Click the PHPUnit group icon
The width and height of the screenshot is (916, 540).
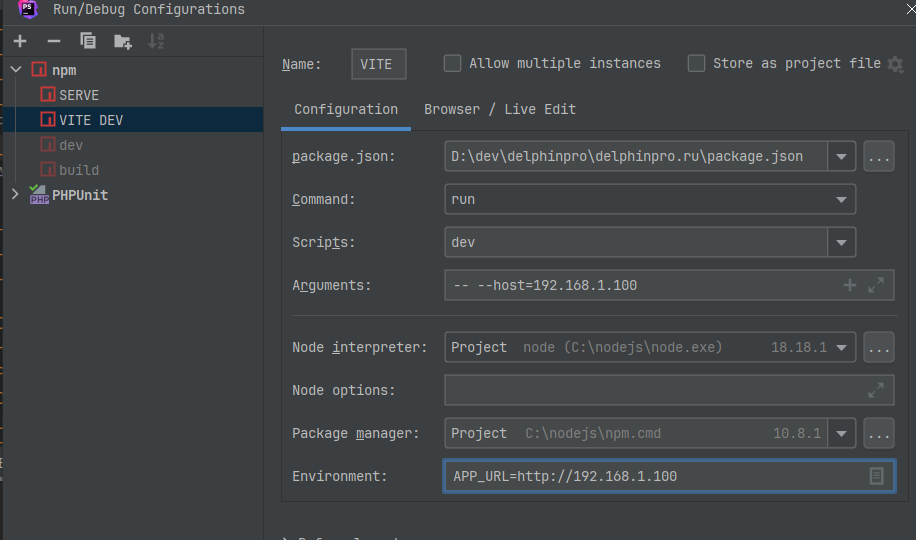pos(39,195)
